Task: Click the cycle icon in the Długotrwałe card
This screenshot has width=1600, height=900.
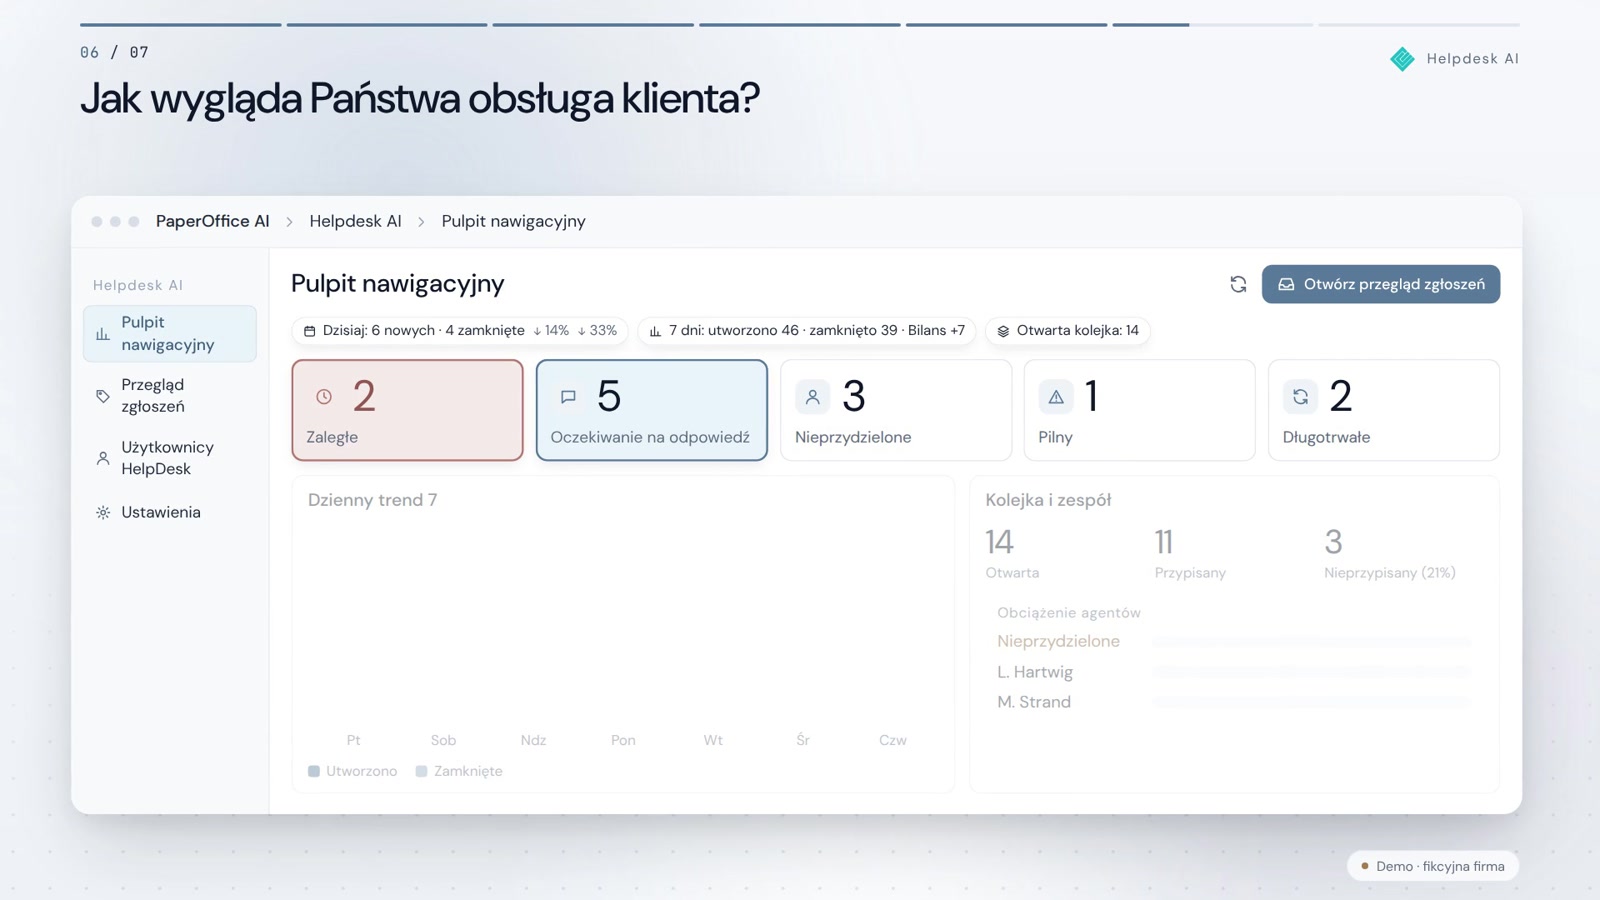Action: [1300, 397]
